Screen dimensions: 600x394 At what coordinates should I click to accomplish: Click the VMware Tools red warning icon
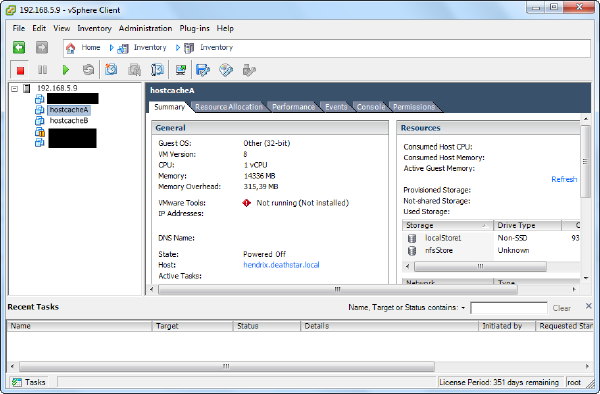(x=246, y=203)
